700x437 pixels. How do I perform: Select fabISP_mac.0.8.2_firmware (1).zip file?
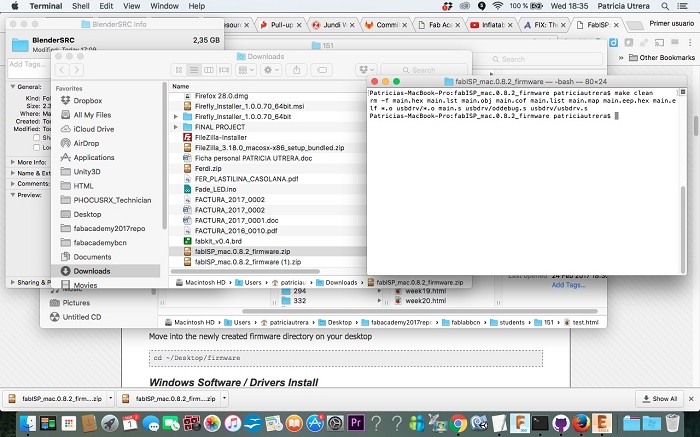(248, 262)
